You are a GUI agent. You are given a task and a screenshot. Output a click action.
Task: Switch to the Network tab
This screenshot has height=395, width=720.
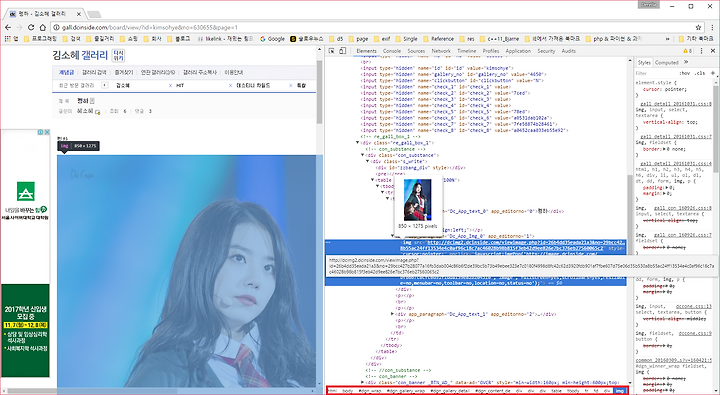point(441,51)
